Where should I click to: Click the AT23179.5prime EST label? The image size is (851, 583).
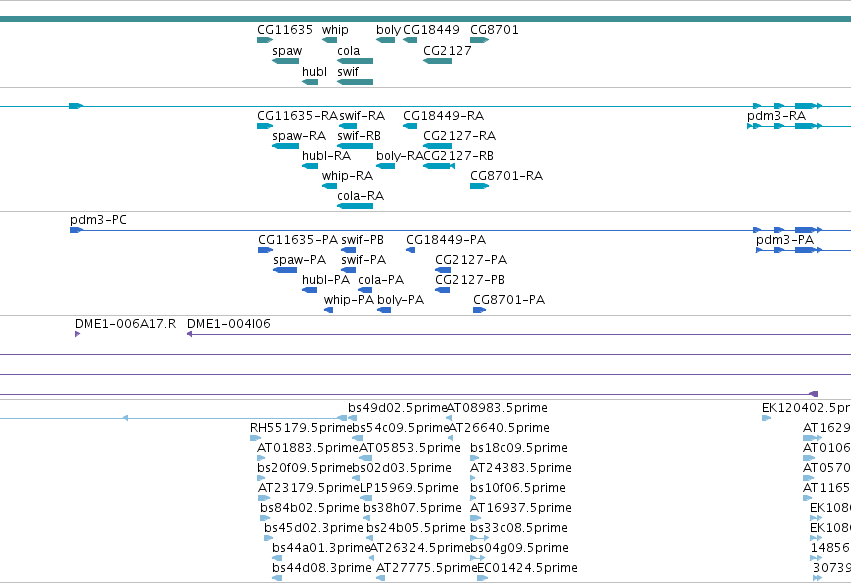click(309, 489)
